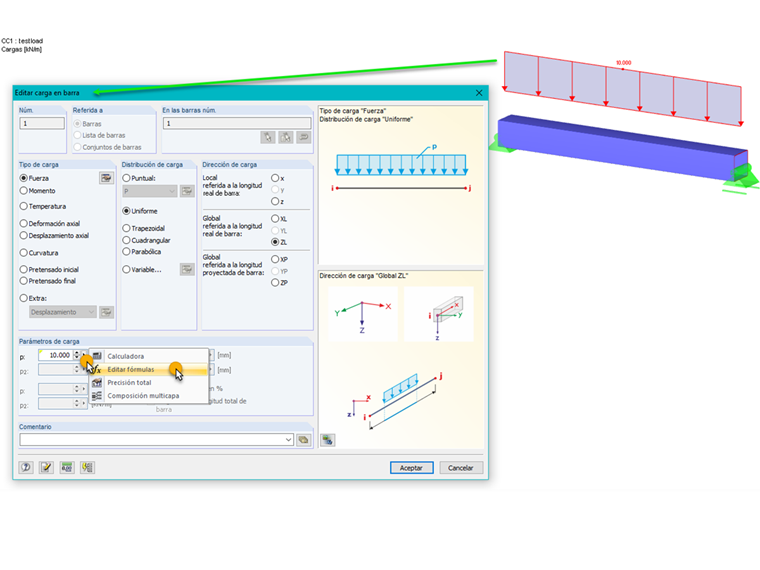Select Trapezoidal load distribution
Screen dimensions: 760x570
pyautogui.click(x=127, y=228)
